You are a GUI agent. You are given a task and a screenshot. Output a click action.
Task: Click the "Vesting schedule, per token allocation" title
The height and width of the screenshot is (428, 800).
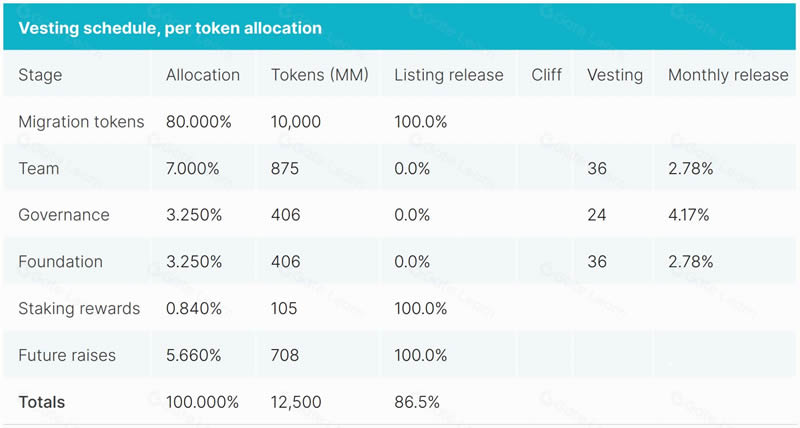[x=170, y=28]
